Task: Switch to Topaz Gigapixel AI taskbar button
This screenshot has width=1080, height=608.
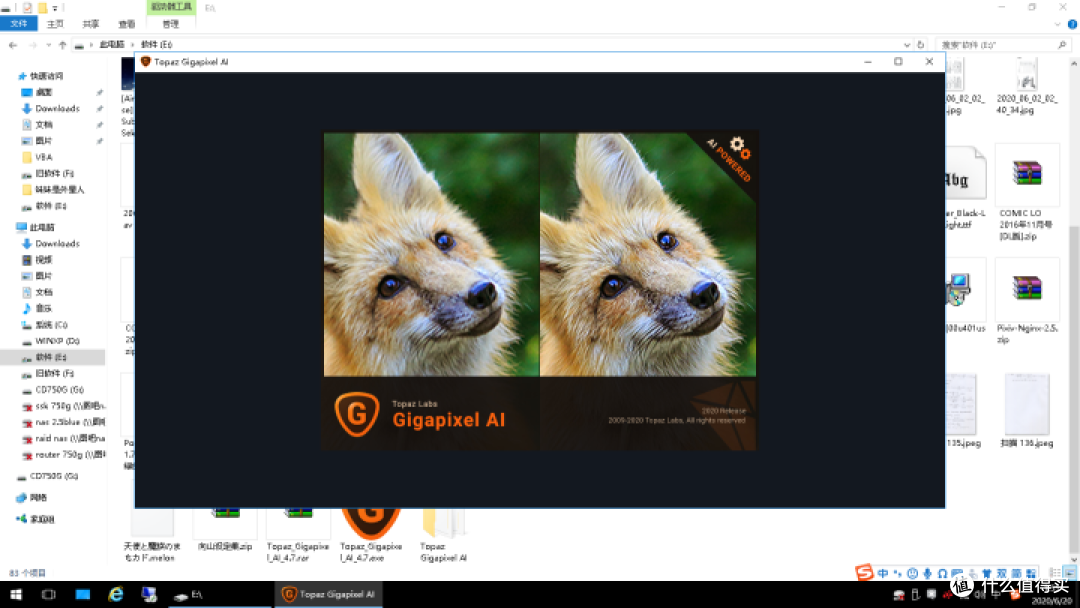Action: [x=329, y=594]
